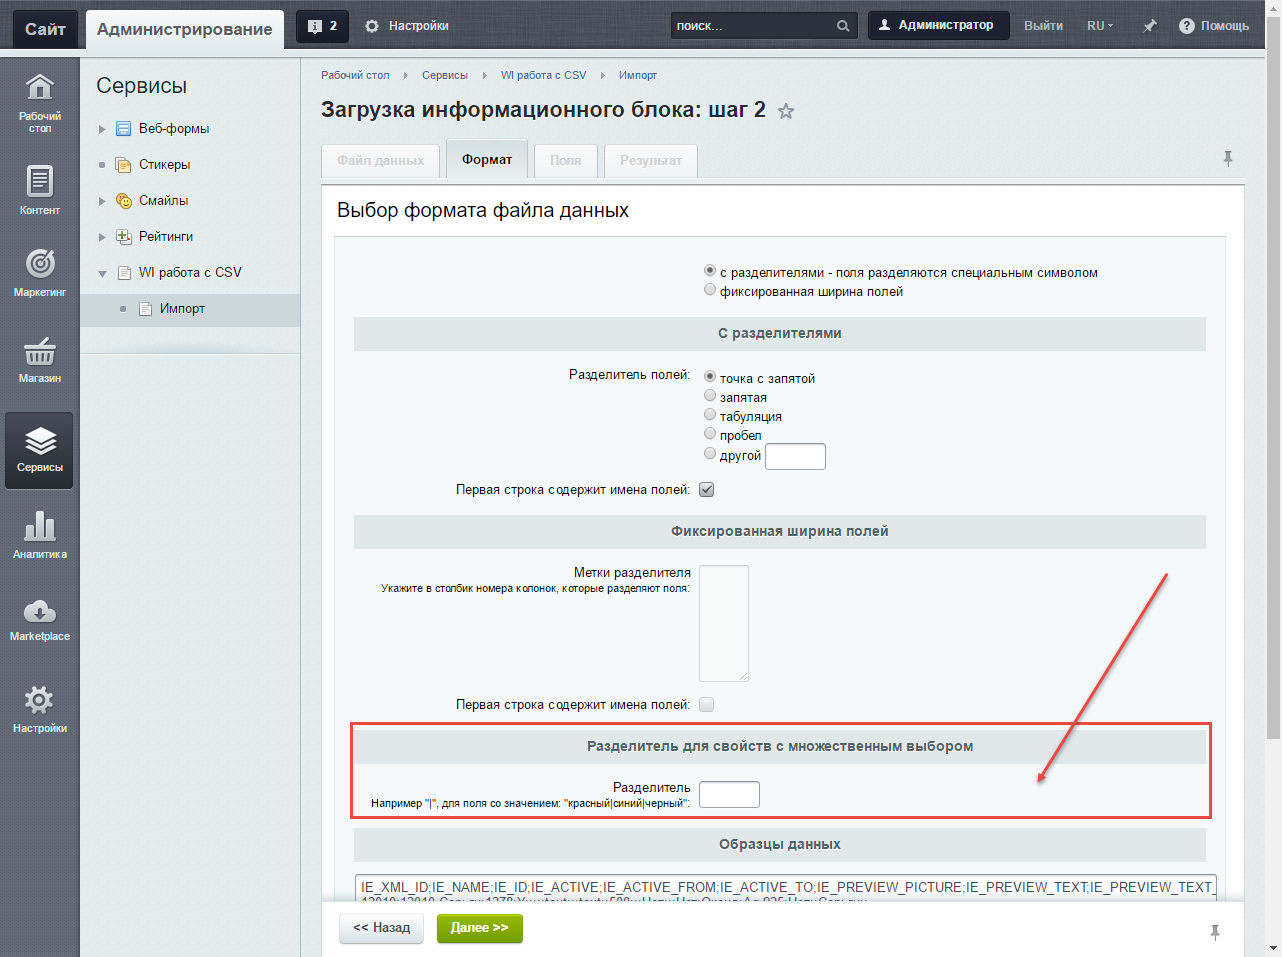
Task: Open the Рабочий стол sidebar section
Action: coord(39,103)
